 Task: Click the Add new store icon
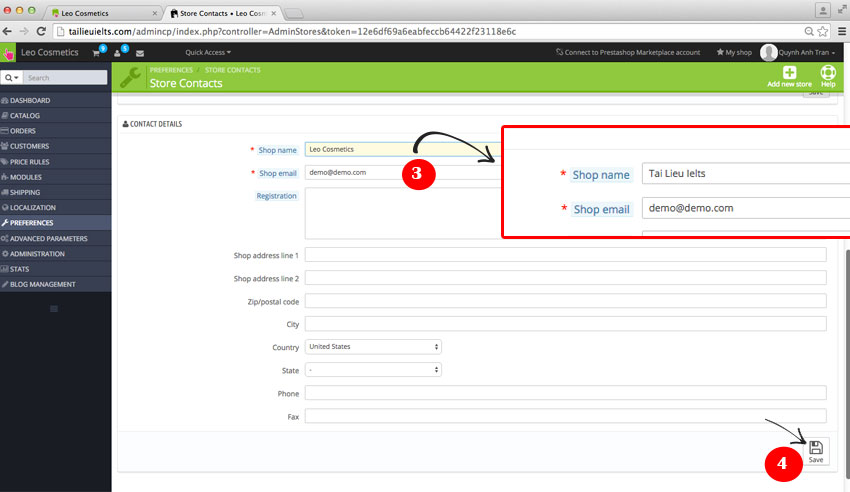click(789, 73)
